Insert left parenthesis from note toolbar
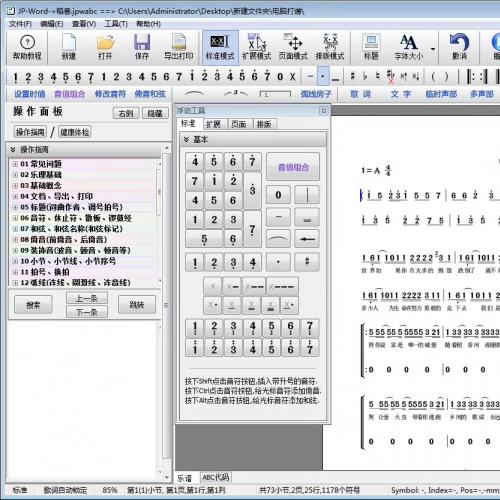This screenshot has height=500, width=500. coord(433,77)
